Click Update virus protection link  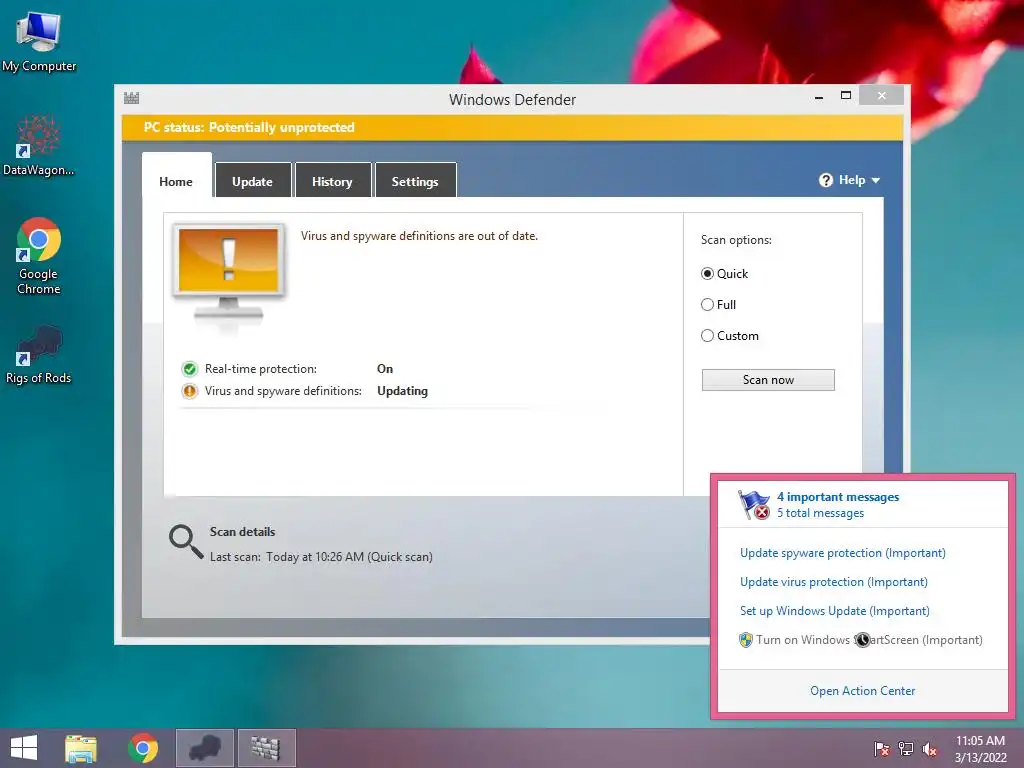click(833, 582)
